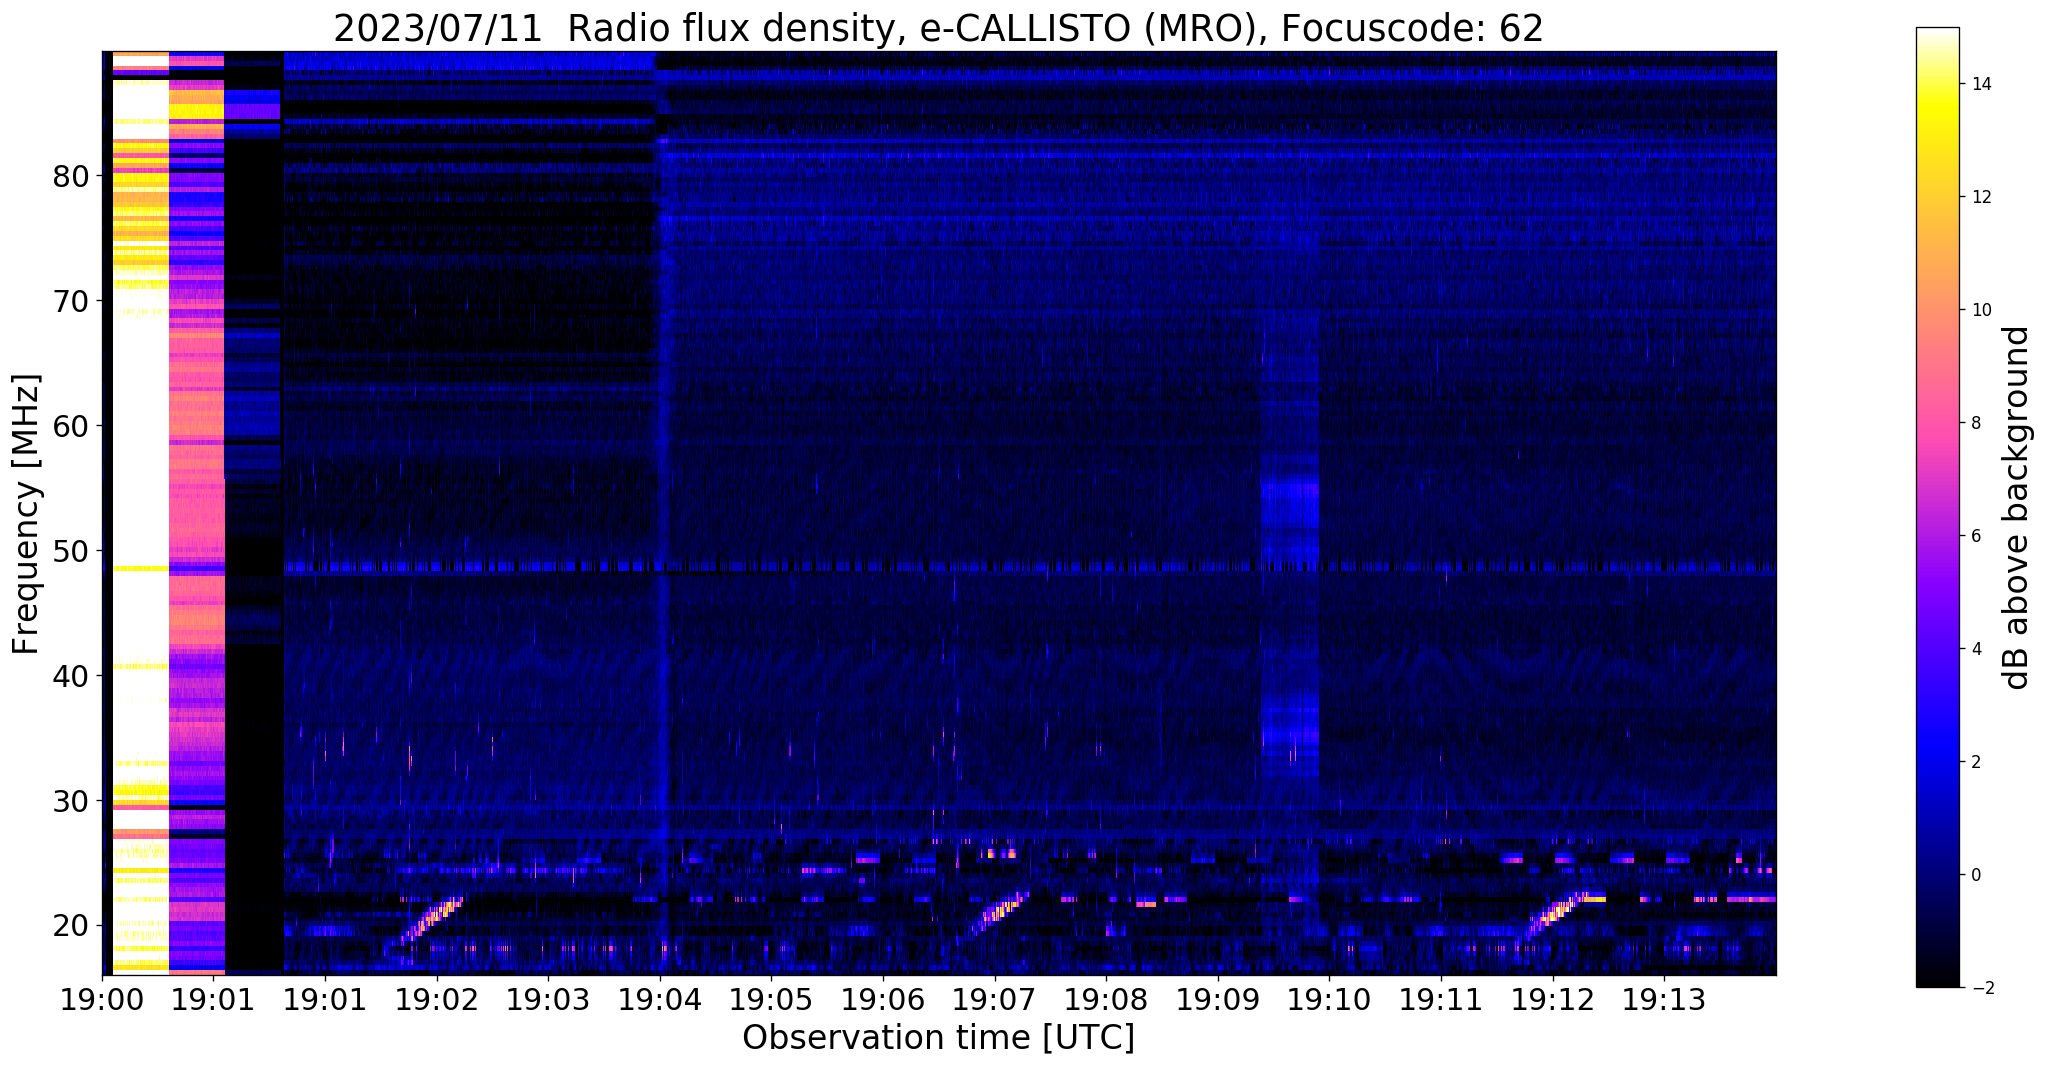2047x1067 pixels.
Task: Click the colorbar tick labeled 14
Action: pyautogui.click(x=1979, y=84)
